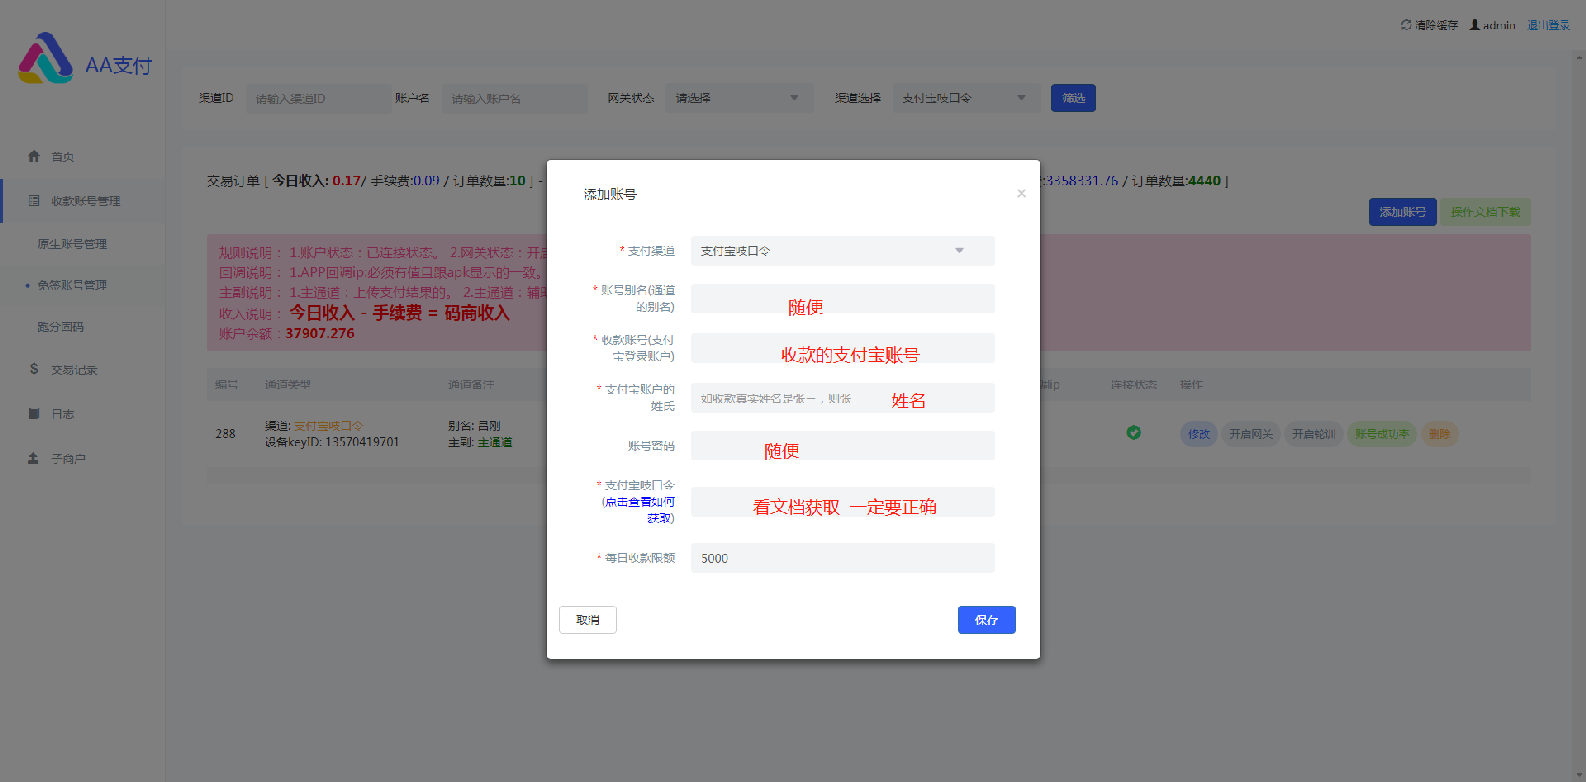Click the user icon for 子商户

pyautogui.click(x=33, y=458)
